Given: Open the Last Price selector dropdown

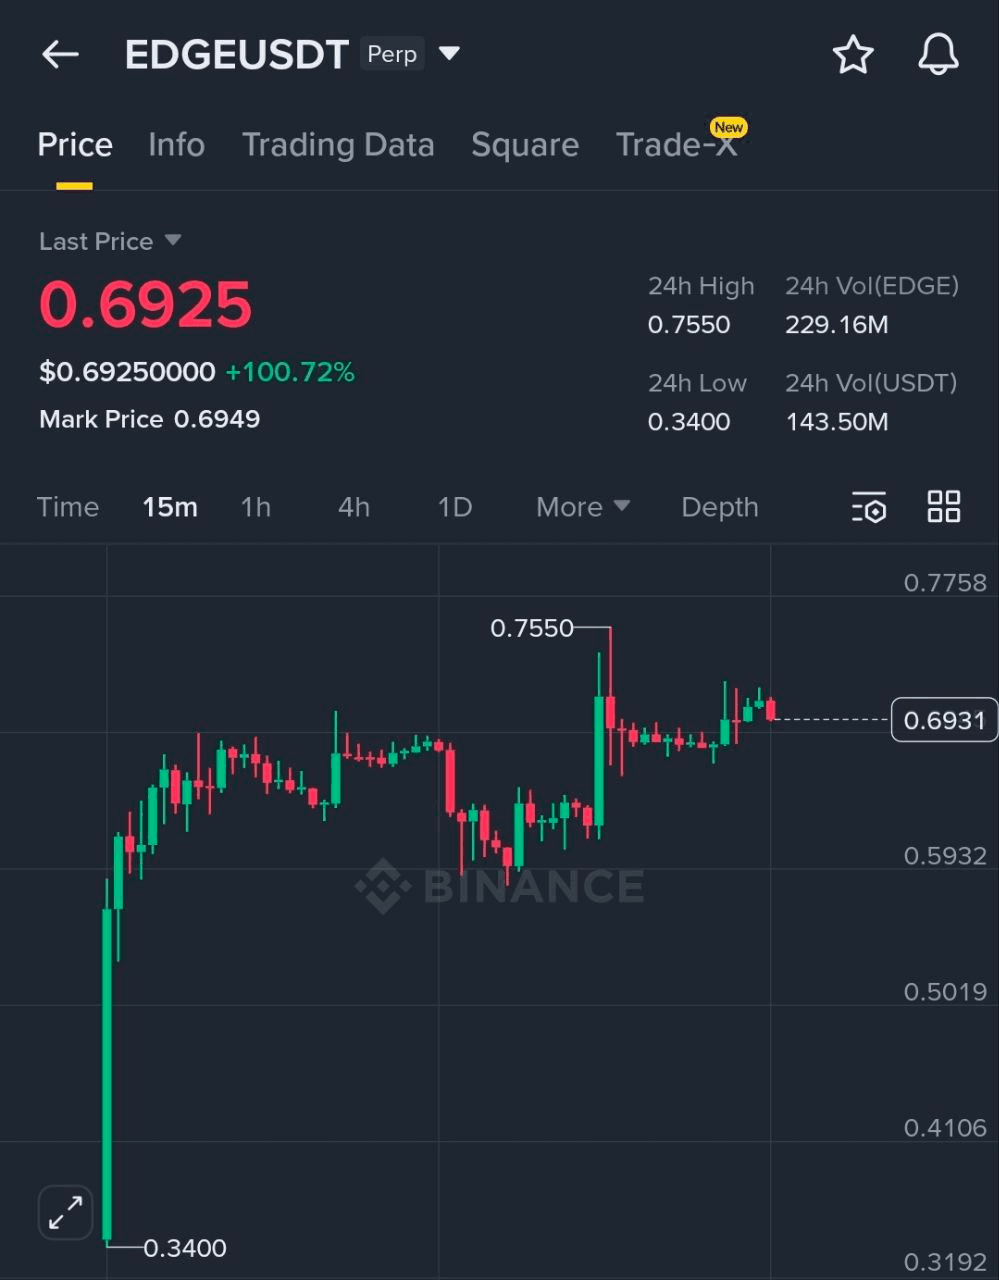Looking at the screenshot, I should point(110,241).
